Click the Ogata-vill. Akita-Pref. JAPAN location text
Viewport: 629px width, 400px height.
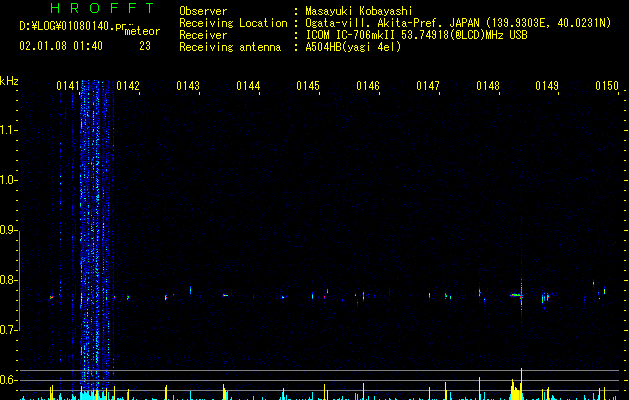[x=458, y=23]
